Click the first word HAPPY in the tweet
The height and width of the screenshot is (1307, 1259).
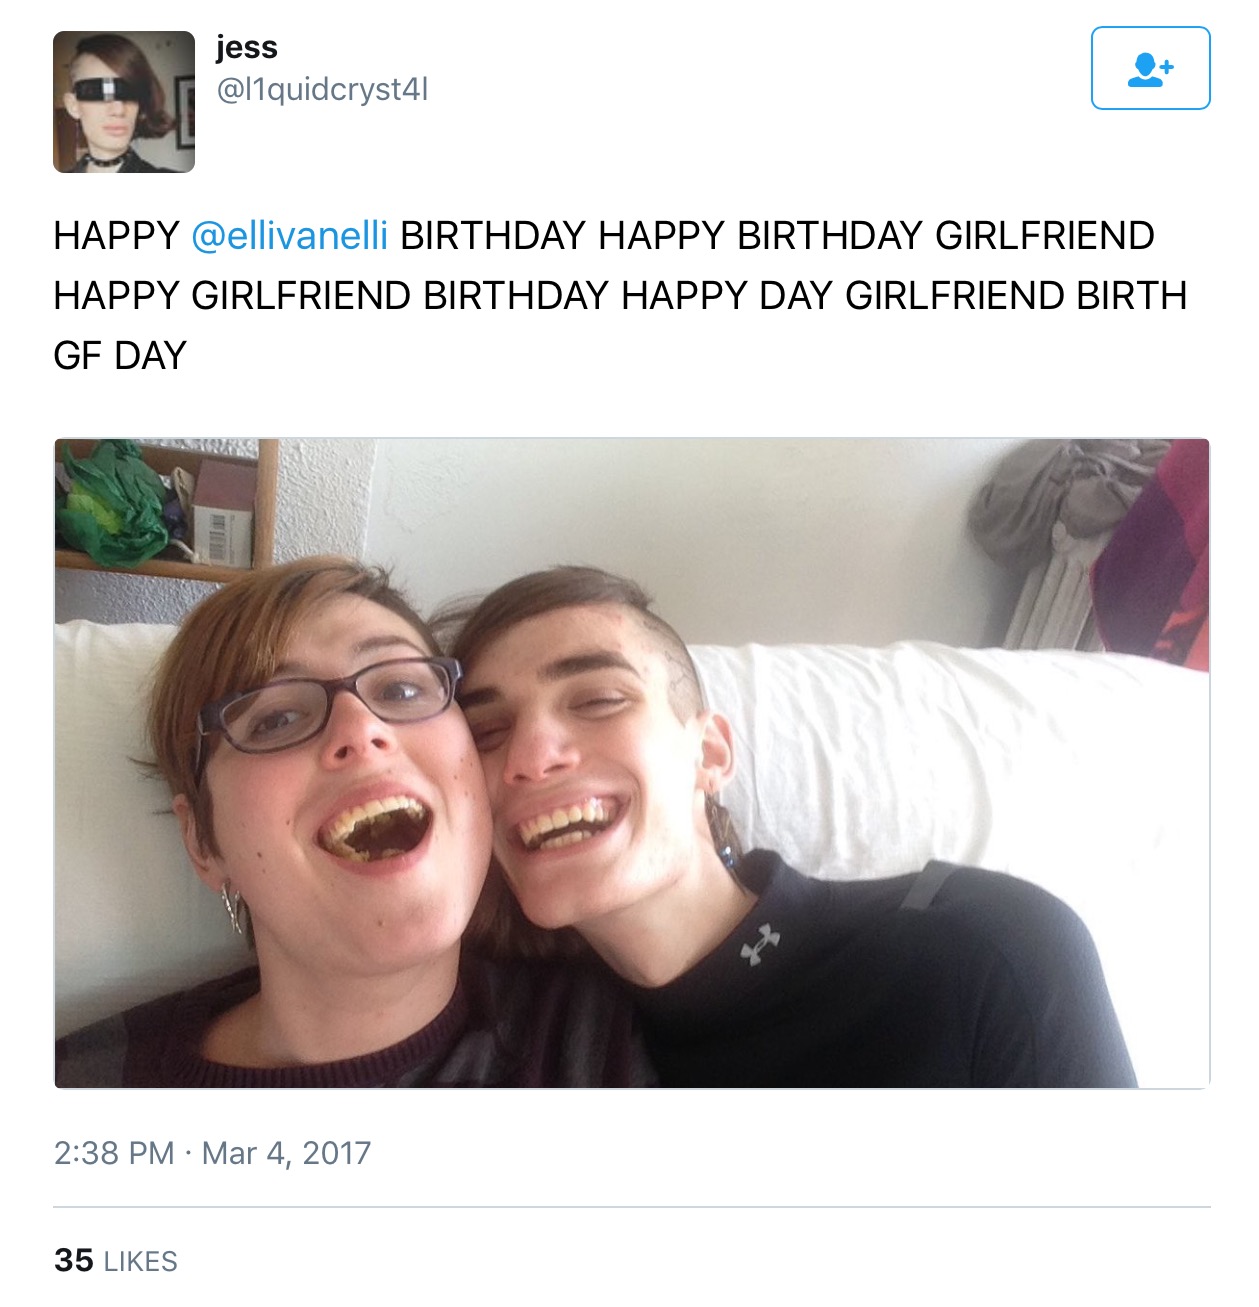coord(116,236)
